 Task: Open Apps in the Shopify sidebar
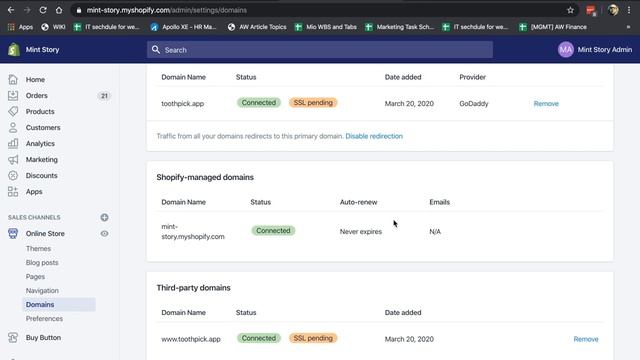pos(34,191)
